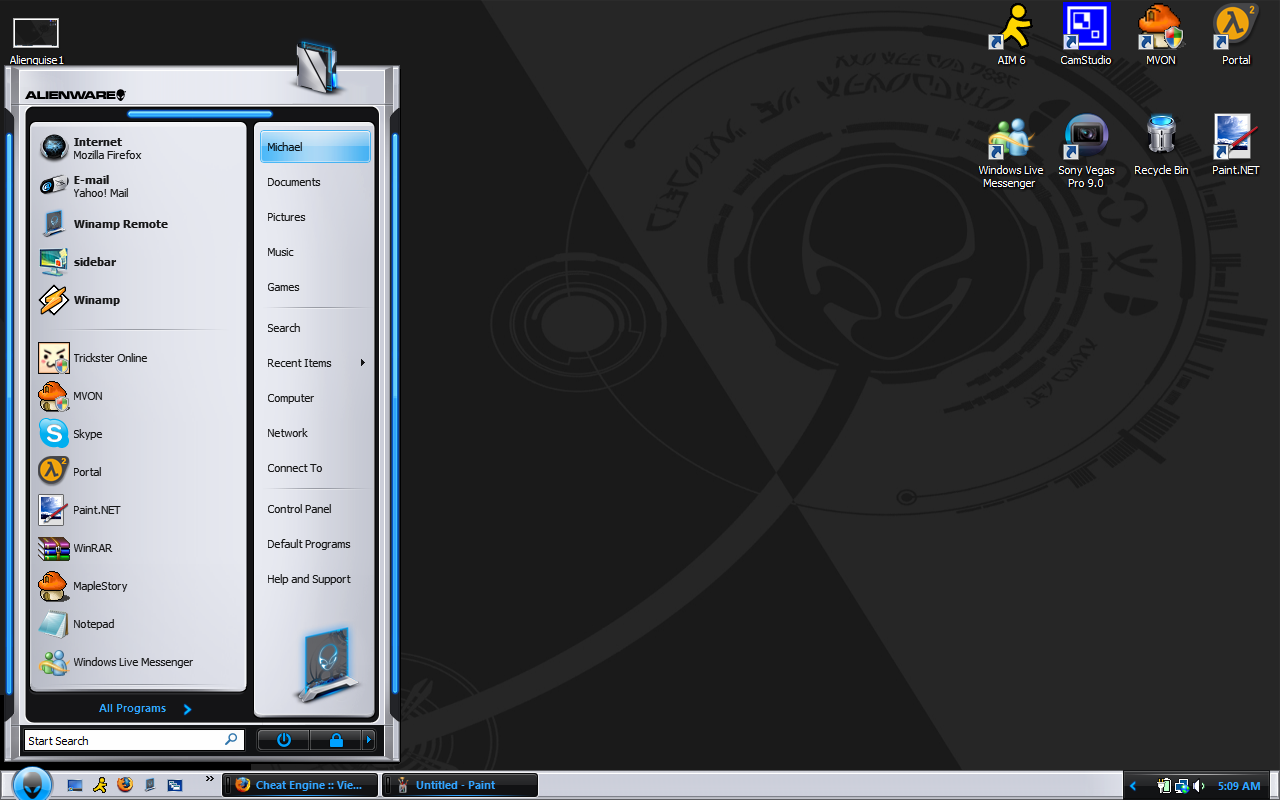Click the All Programs link
1280x800 pixels.
point(132,707)
